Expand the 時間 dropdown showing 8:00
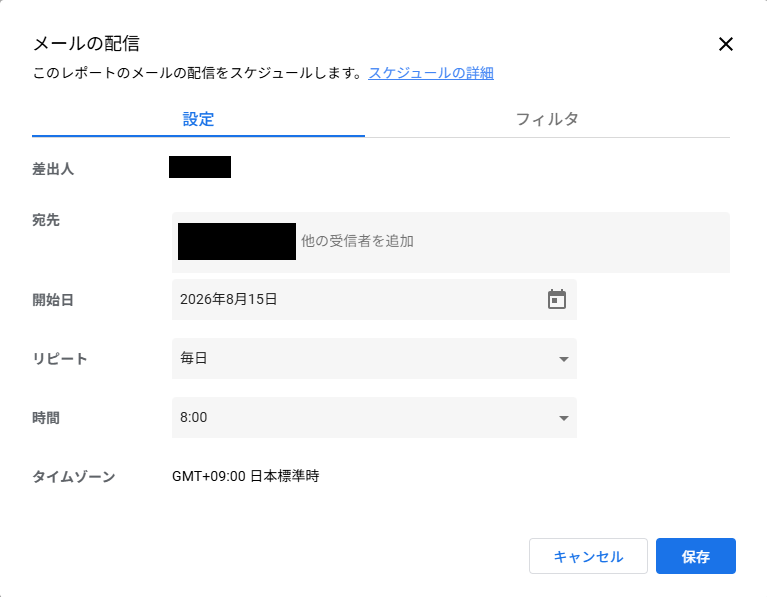This screenshot has width=767, height=597. pos(374,417)
